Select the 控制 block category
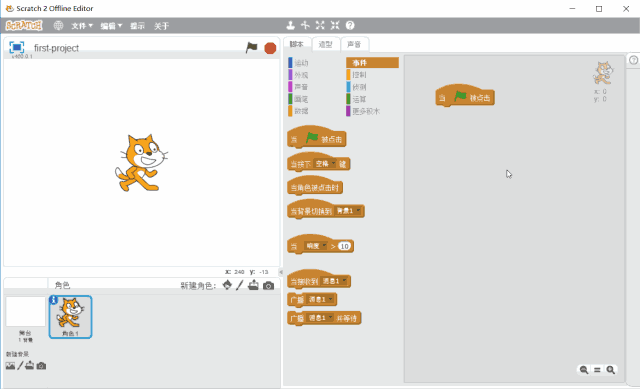640x389 pixels. pyautogui.click(x=359, y=75)
